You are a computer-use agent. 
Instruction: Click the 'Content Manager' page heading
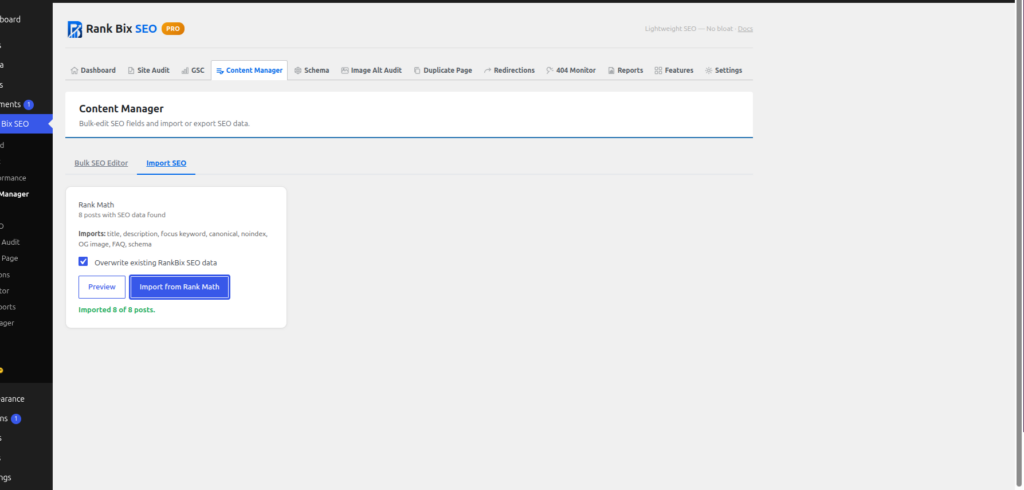click(121, 108)
